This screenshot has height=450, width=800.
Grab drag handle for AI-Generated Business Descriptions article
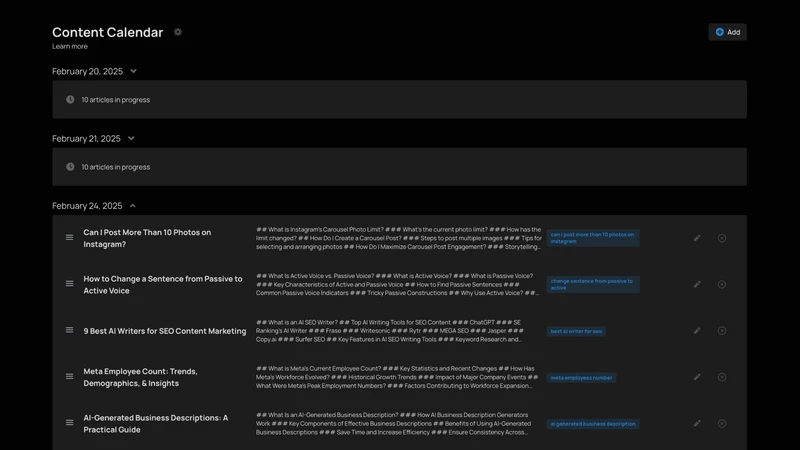[69, 423]
